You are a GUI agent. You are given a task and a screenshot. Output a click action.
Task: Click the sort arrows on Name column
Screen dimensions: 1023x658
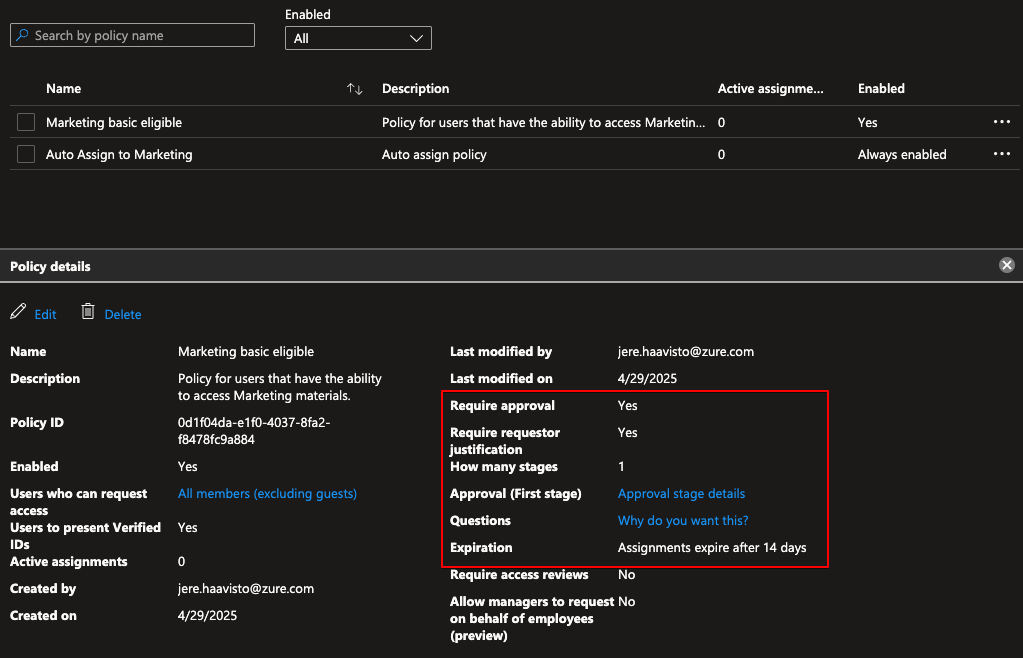coord(354,89)
